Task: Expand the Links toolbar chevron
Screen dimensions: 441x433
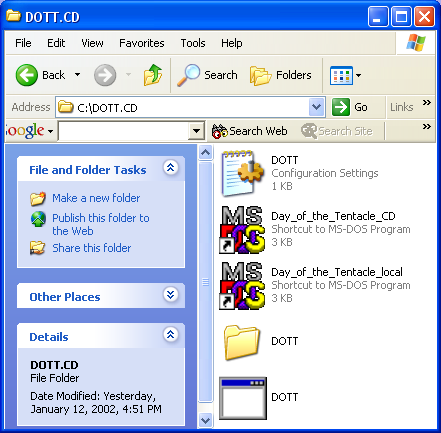Action: [427, 103]
